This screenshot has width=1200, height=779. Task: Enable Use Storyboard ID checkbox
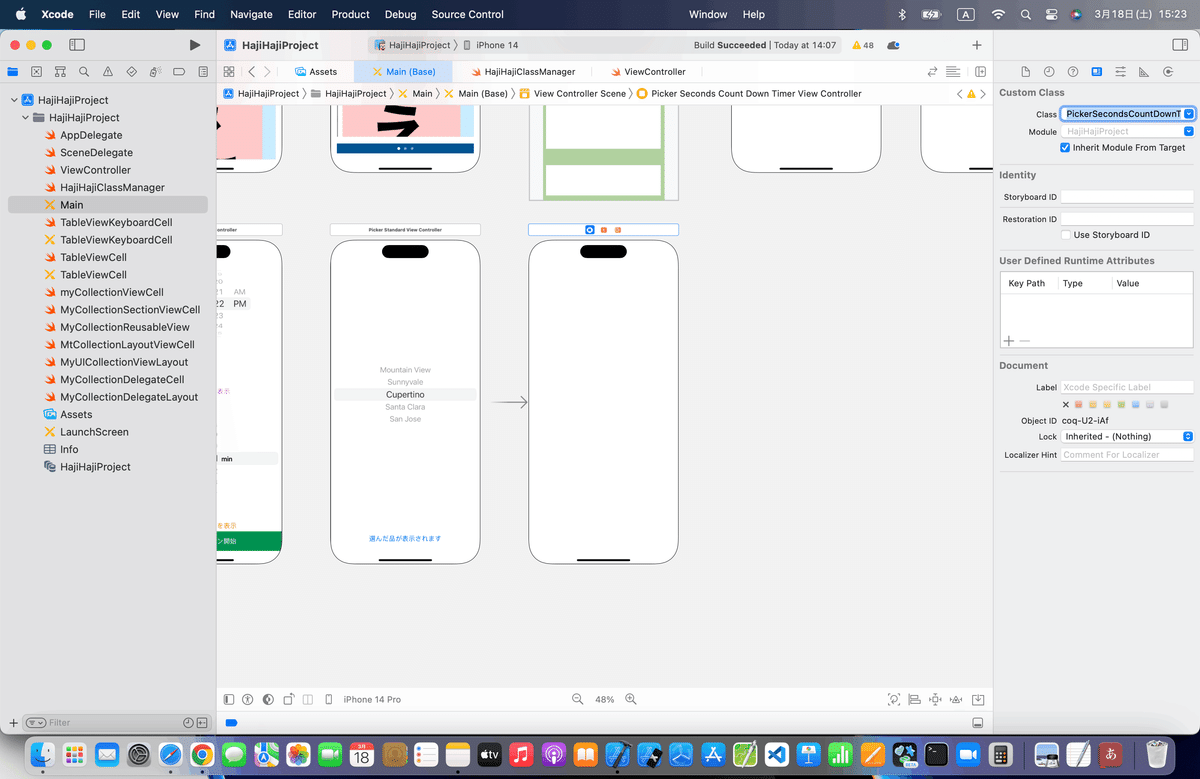(1066, 235)
